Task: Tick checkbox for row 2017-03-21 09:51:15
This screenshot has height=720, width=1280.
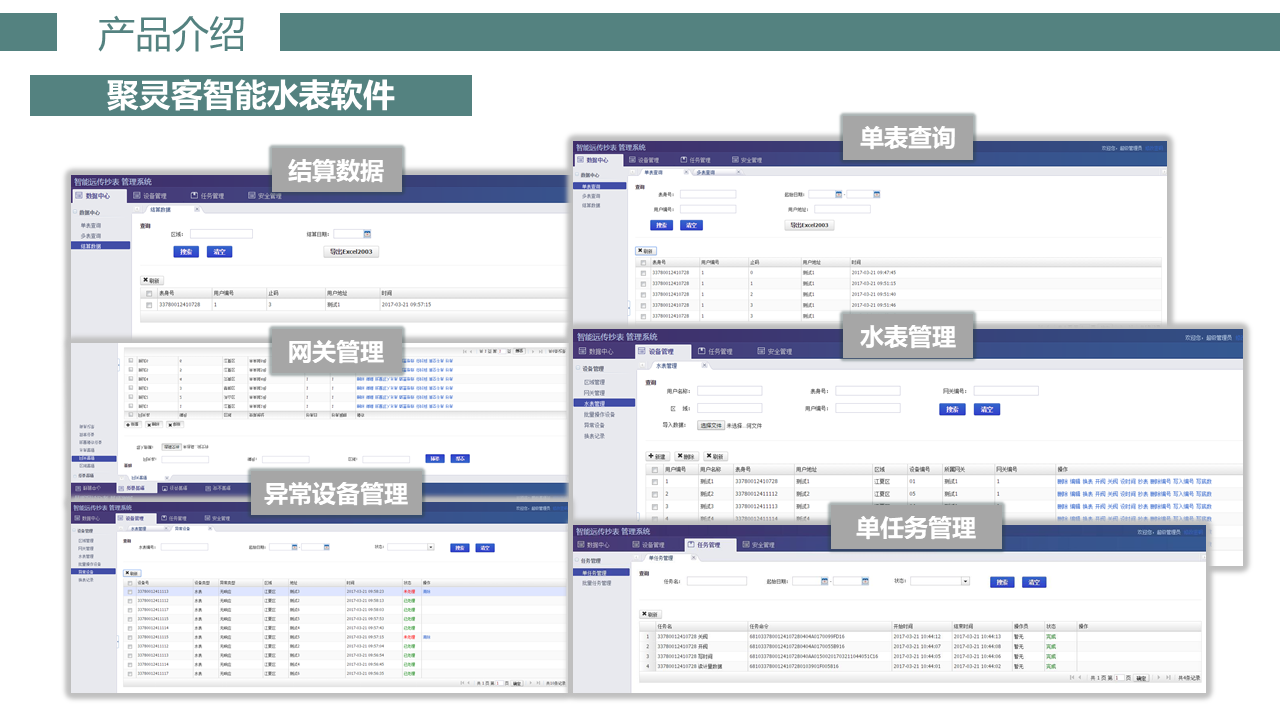Action: pos(643,283)
